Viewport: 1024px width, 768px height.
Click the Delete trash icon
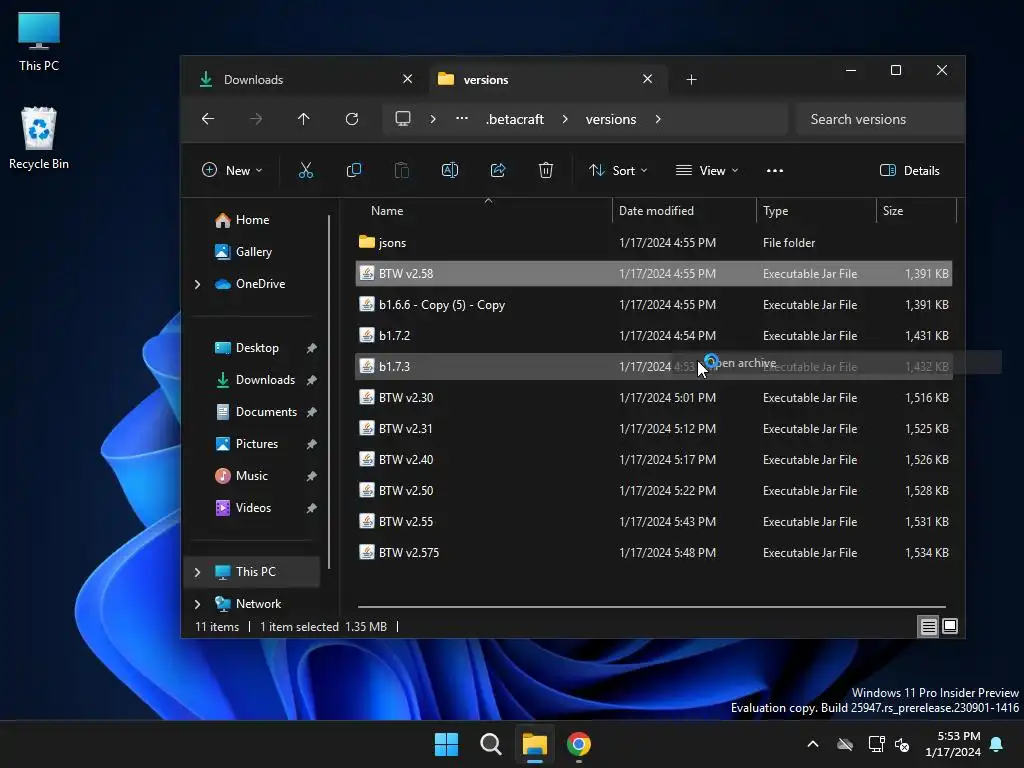546,170
